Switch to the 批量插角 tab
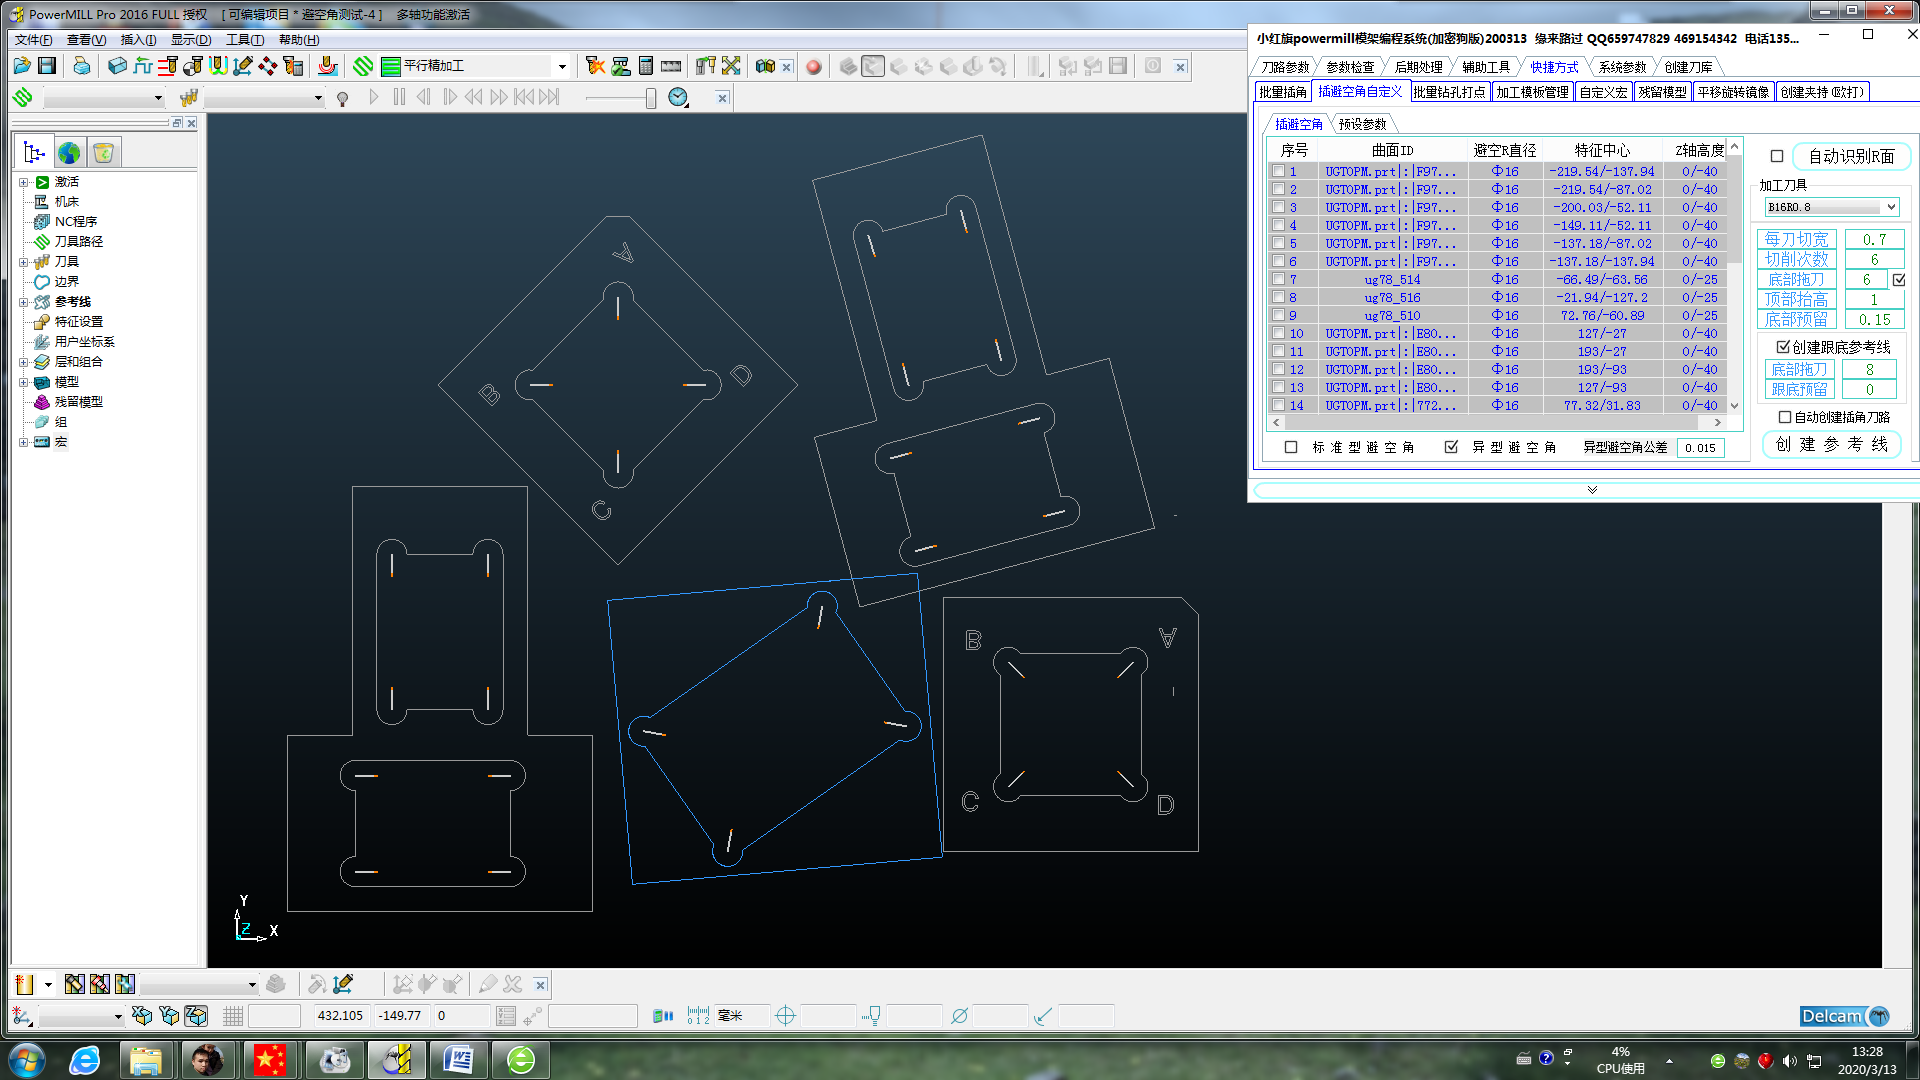 (x=1282, y=92)
